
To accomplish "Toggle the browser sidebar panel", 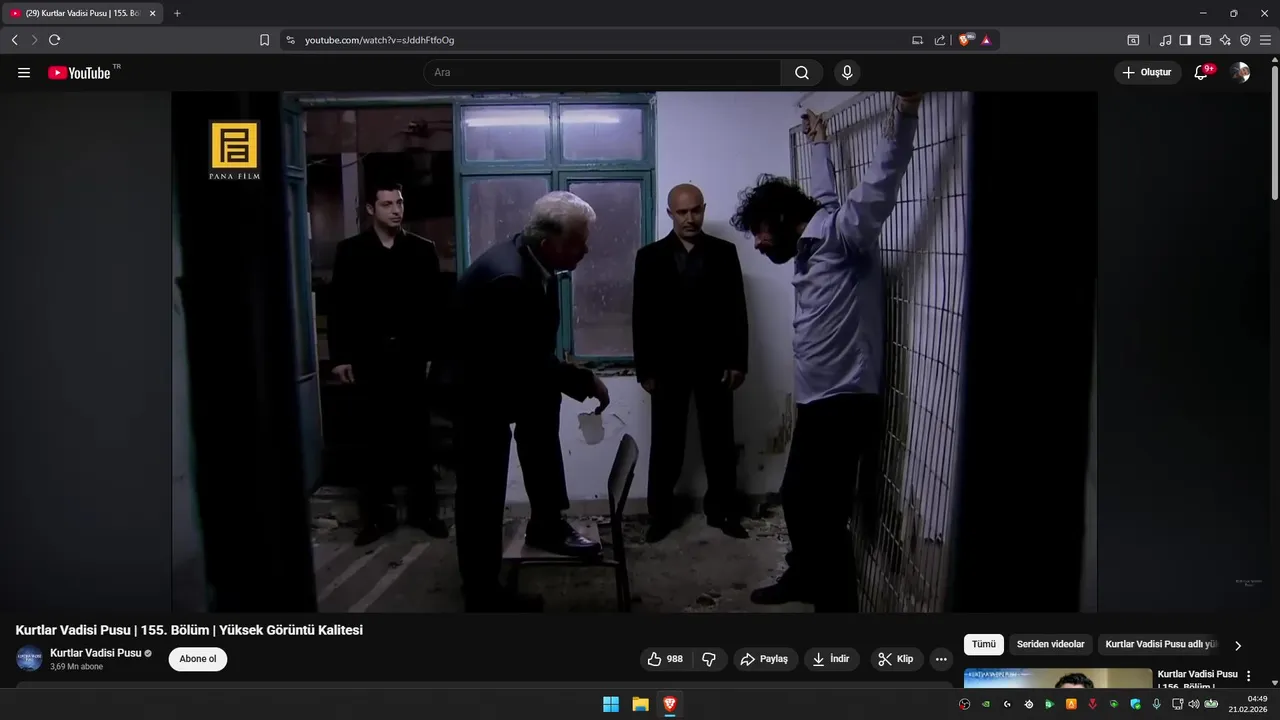I will click(x=1185, y=40).
